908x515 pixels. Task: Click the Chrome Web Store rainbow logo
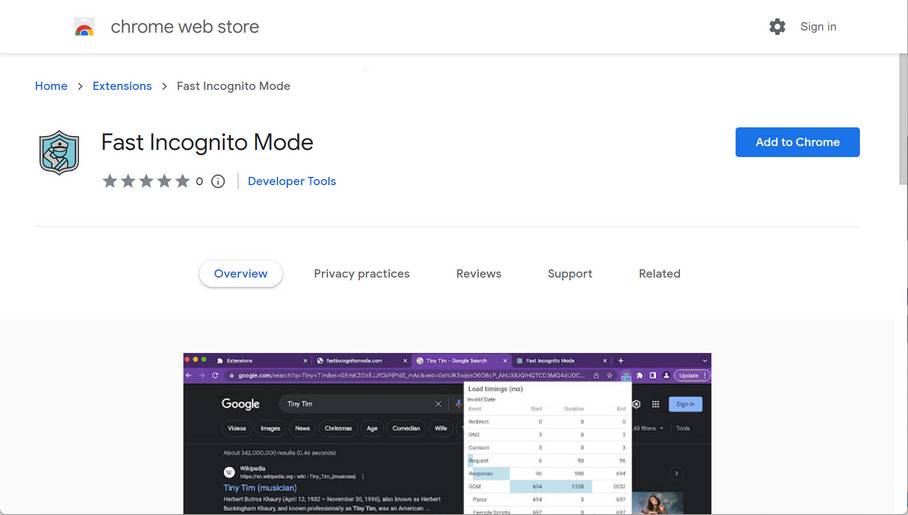84,27
